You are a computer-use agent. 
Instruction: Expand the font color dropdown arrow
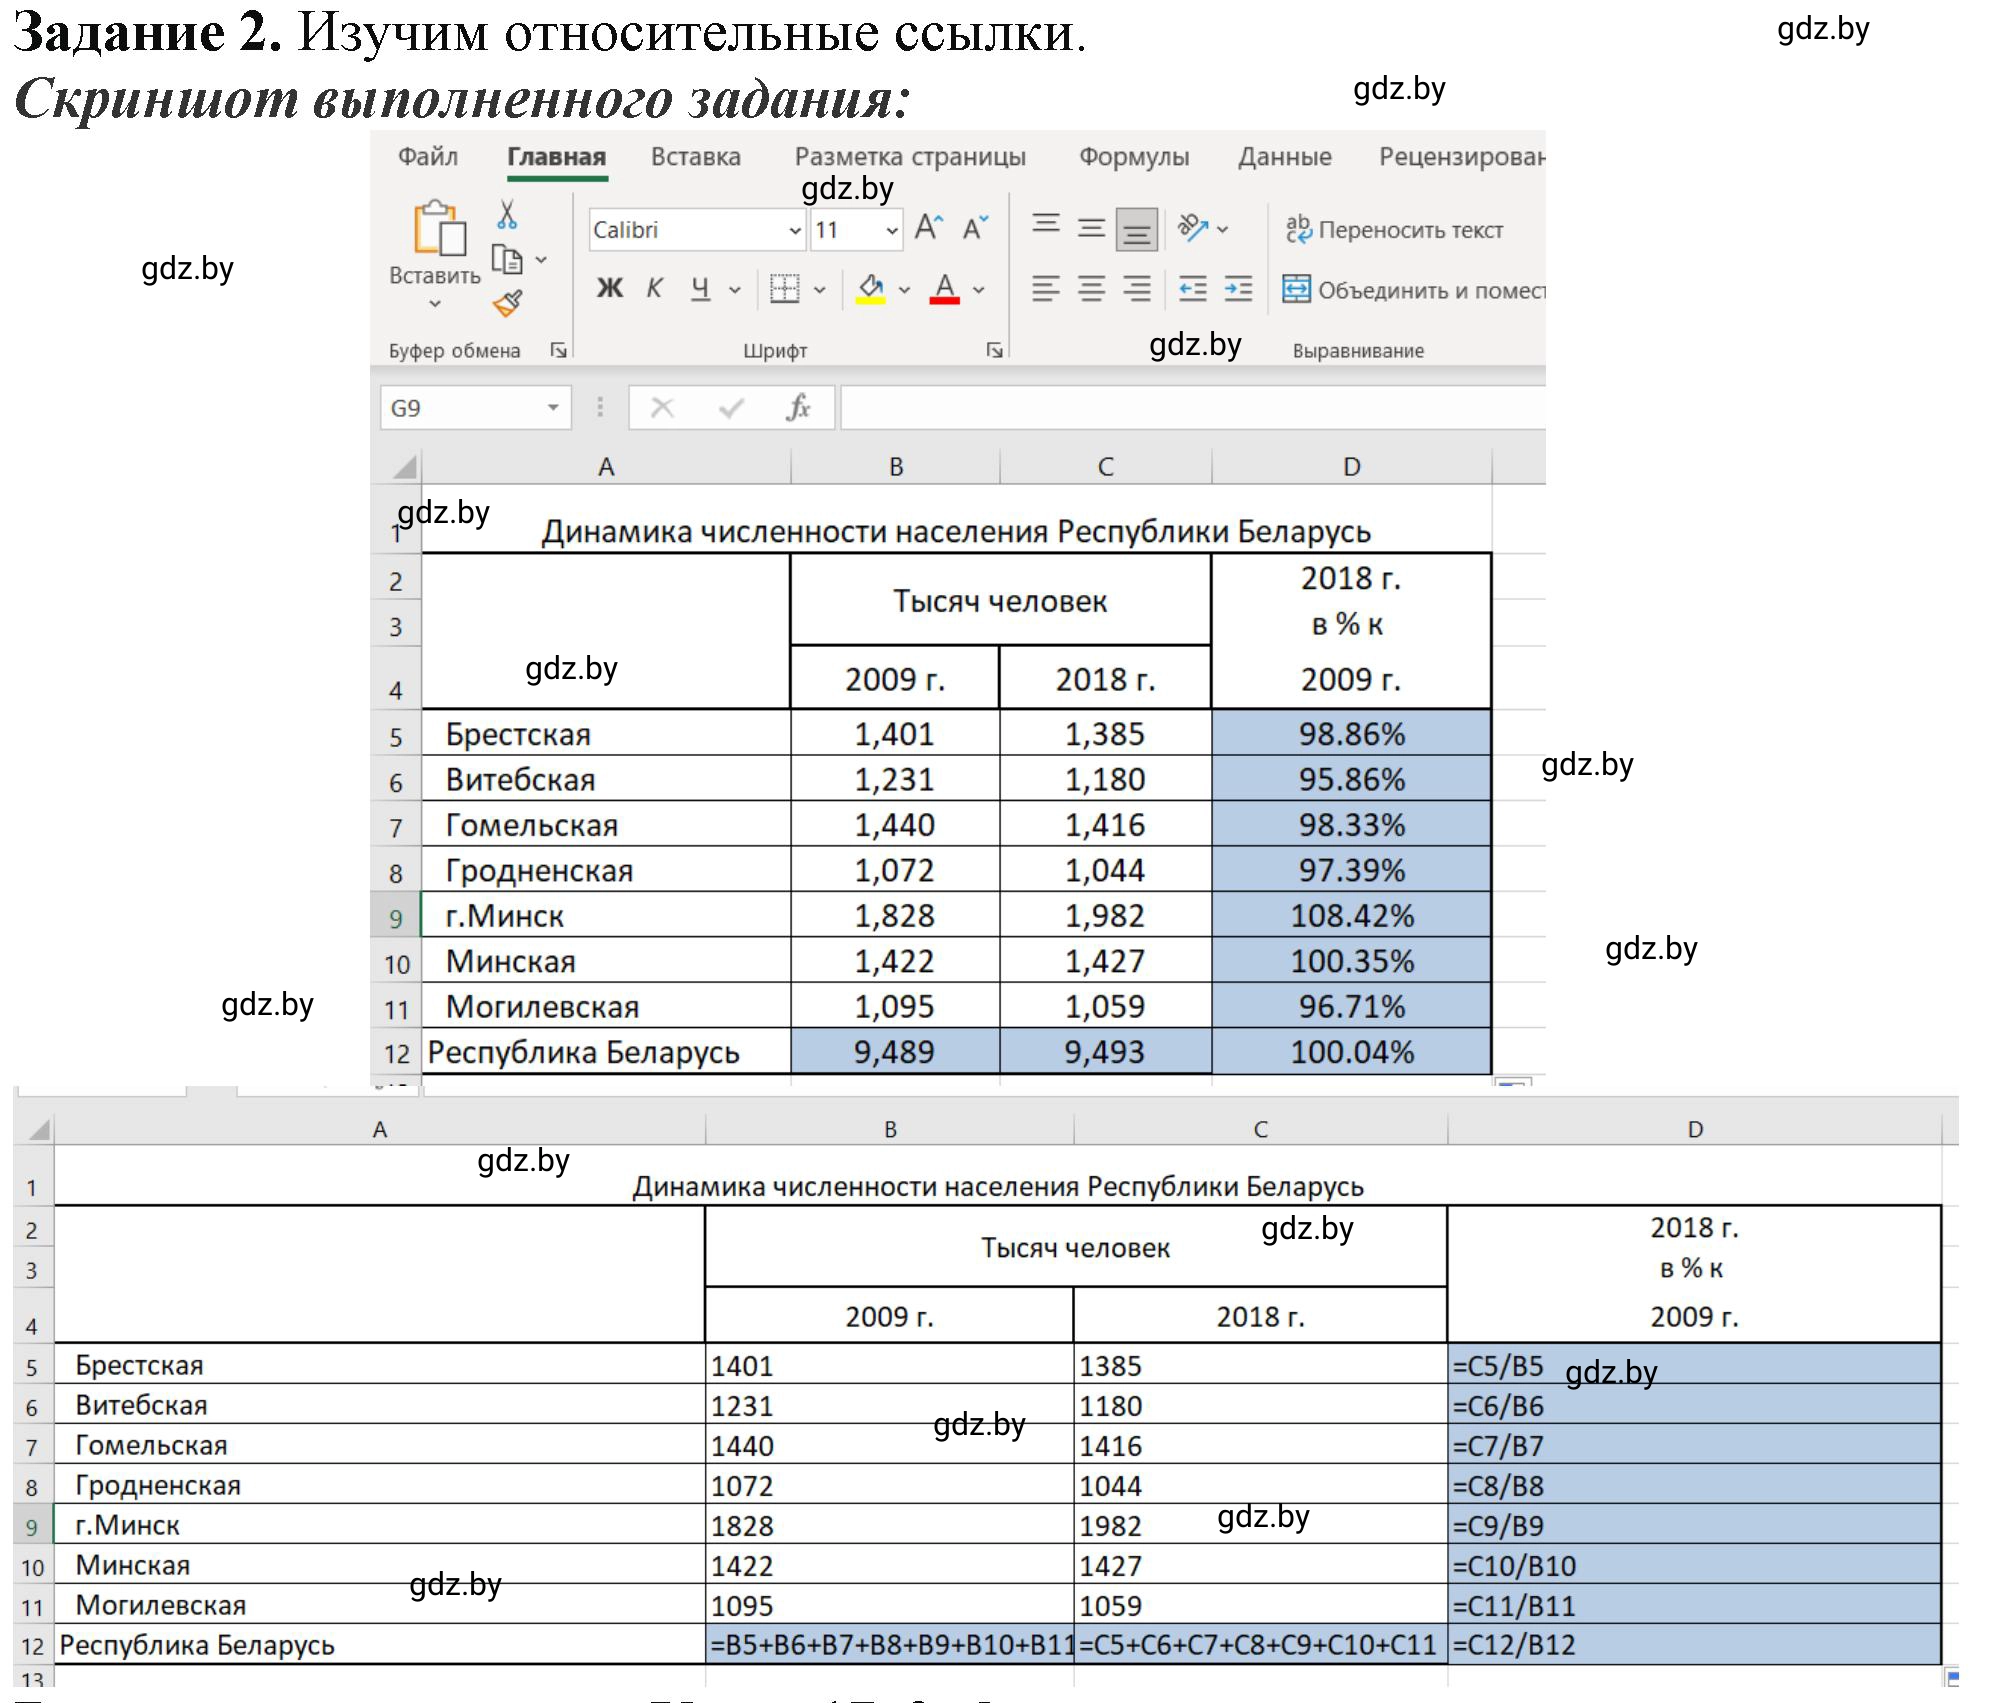(x=979, y=290)
